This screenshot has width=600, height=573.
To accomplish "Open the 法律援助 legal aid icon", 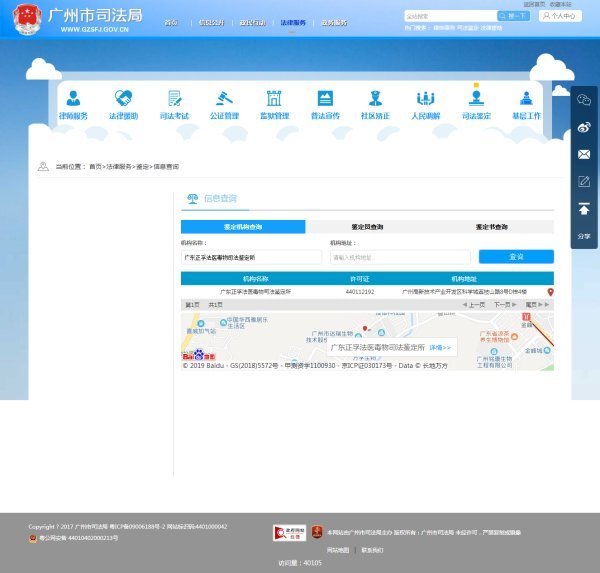I will point(123,99).
